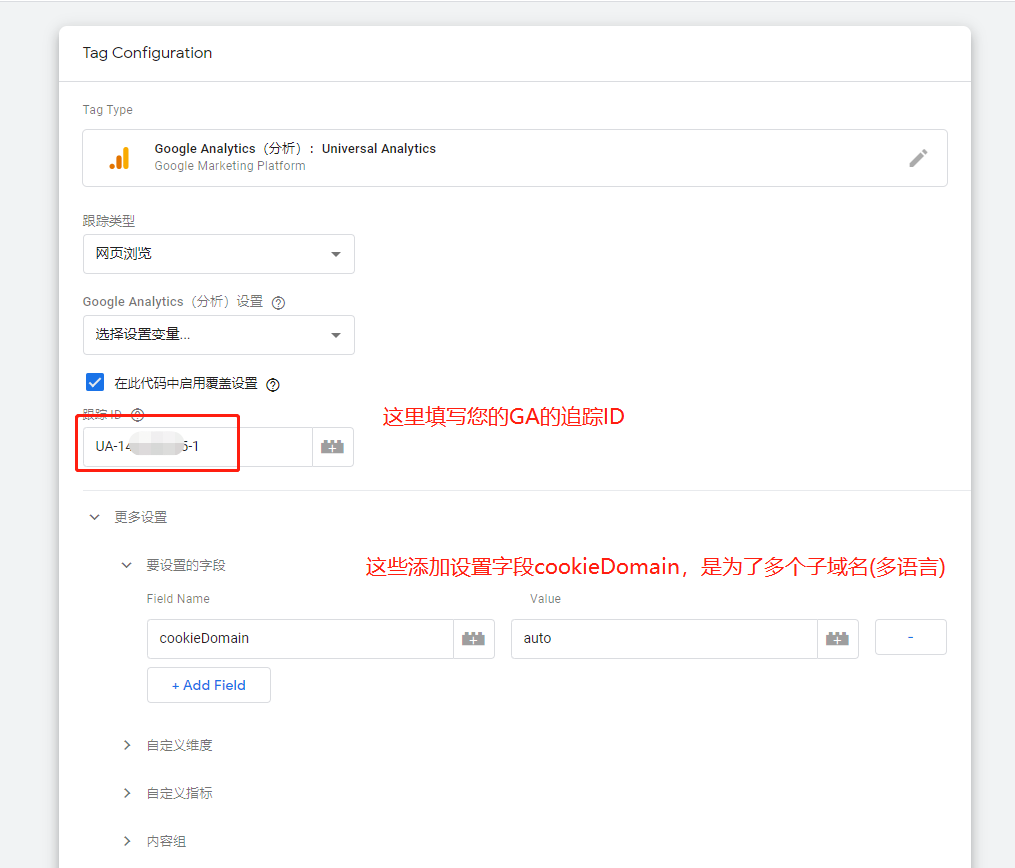Screen dimensions: 1015x868
Task: Click the 跟踪类型 label
Action: [109, 221]
